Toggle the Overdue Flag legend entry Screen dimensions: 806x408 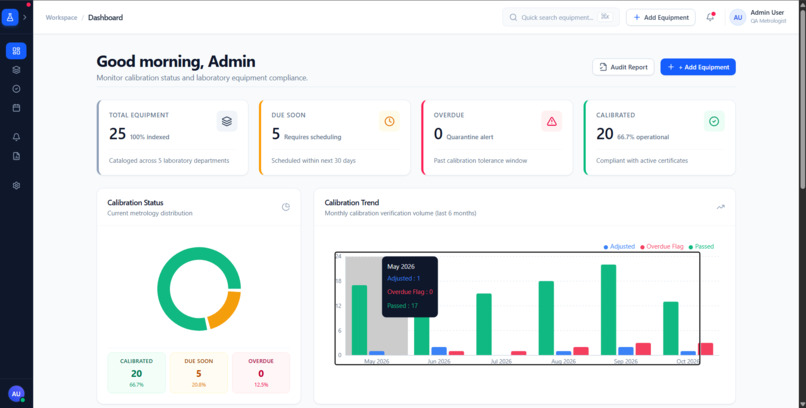coord(662,247)
